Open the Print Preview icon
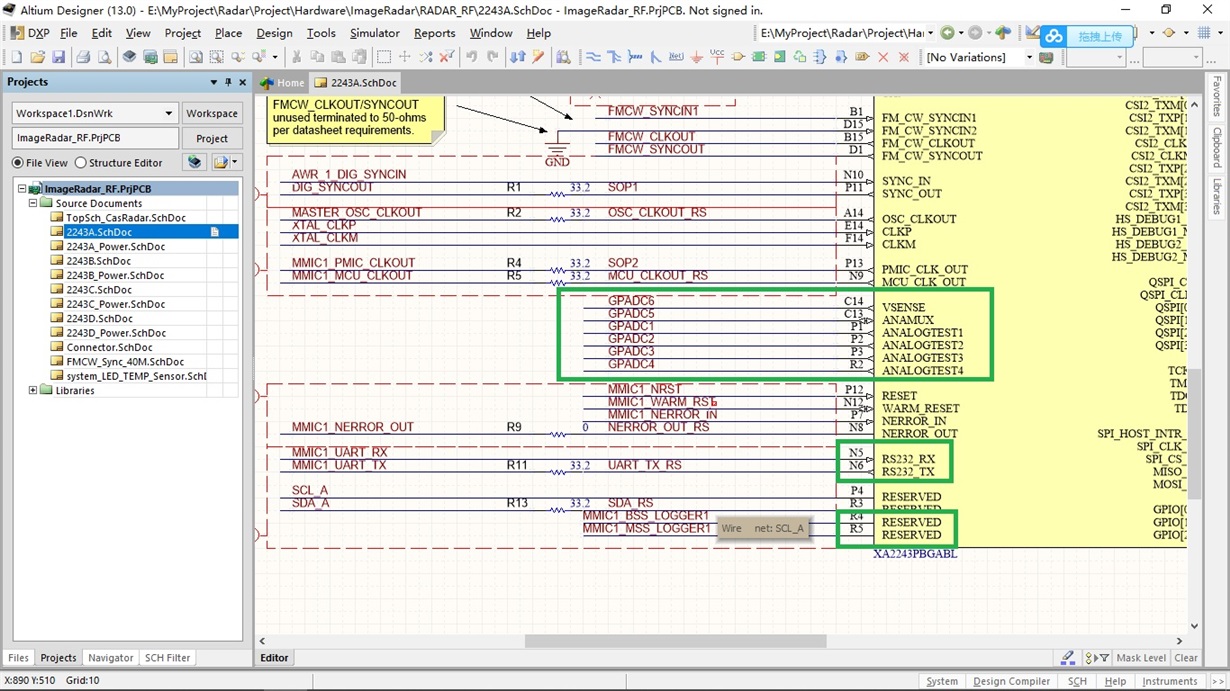1230x691 pixels. coord(104,57)
